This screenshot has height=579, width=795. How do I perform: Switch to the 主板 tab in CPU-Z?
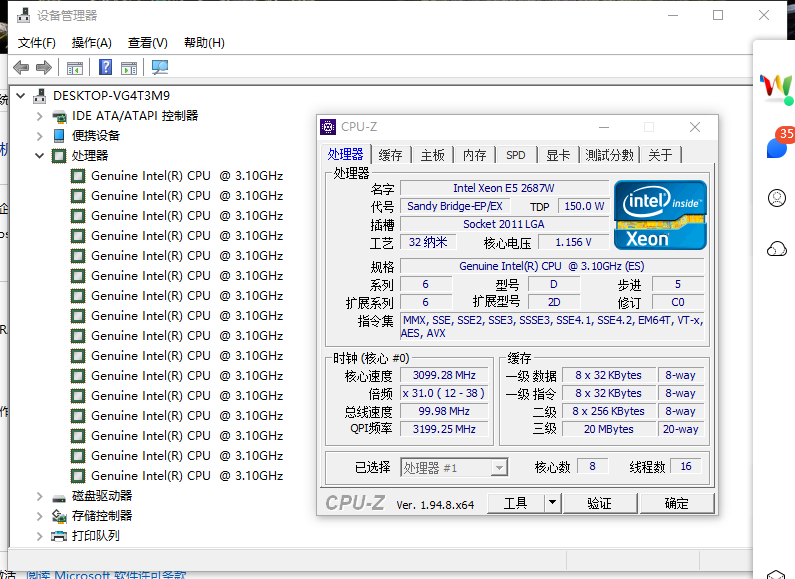pos(432,155)
